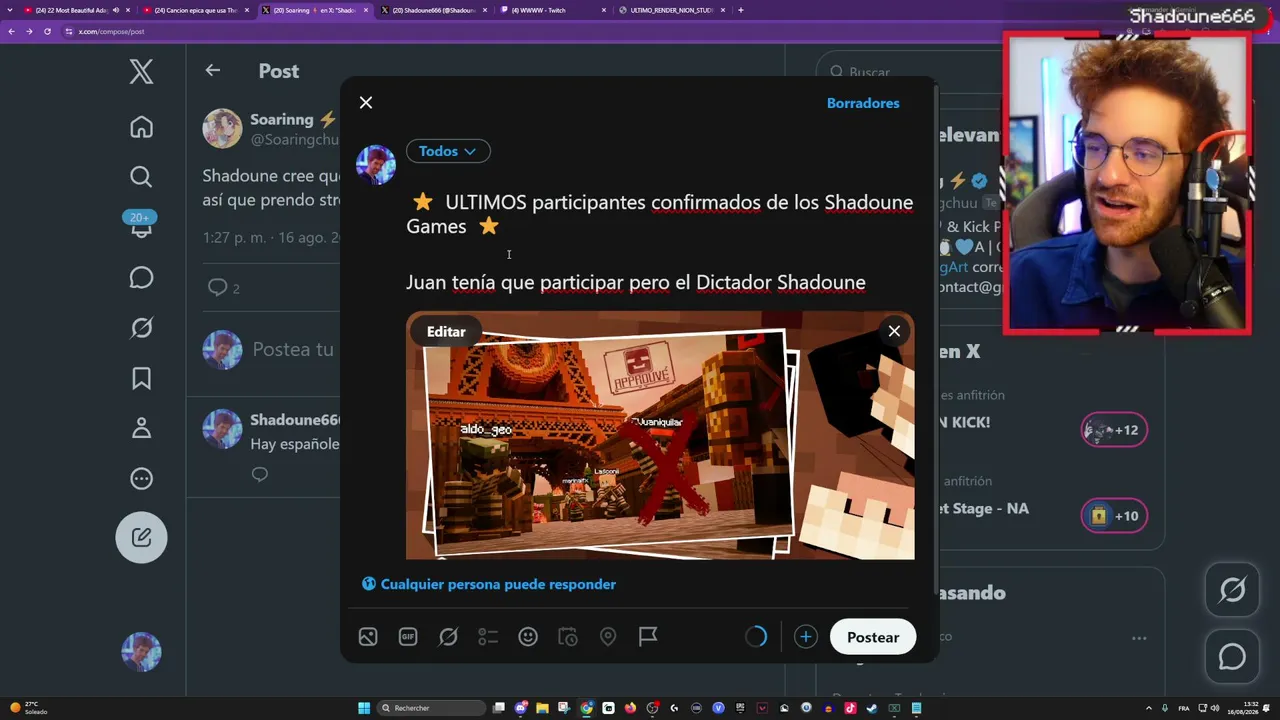The image size is (1280, 720).
Task: Open Borradores drafts list
Action: [x=863, y=103]
